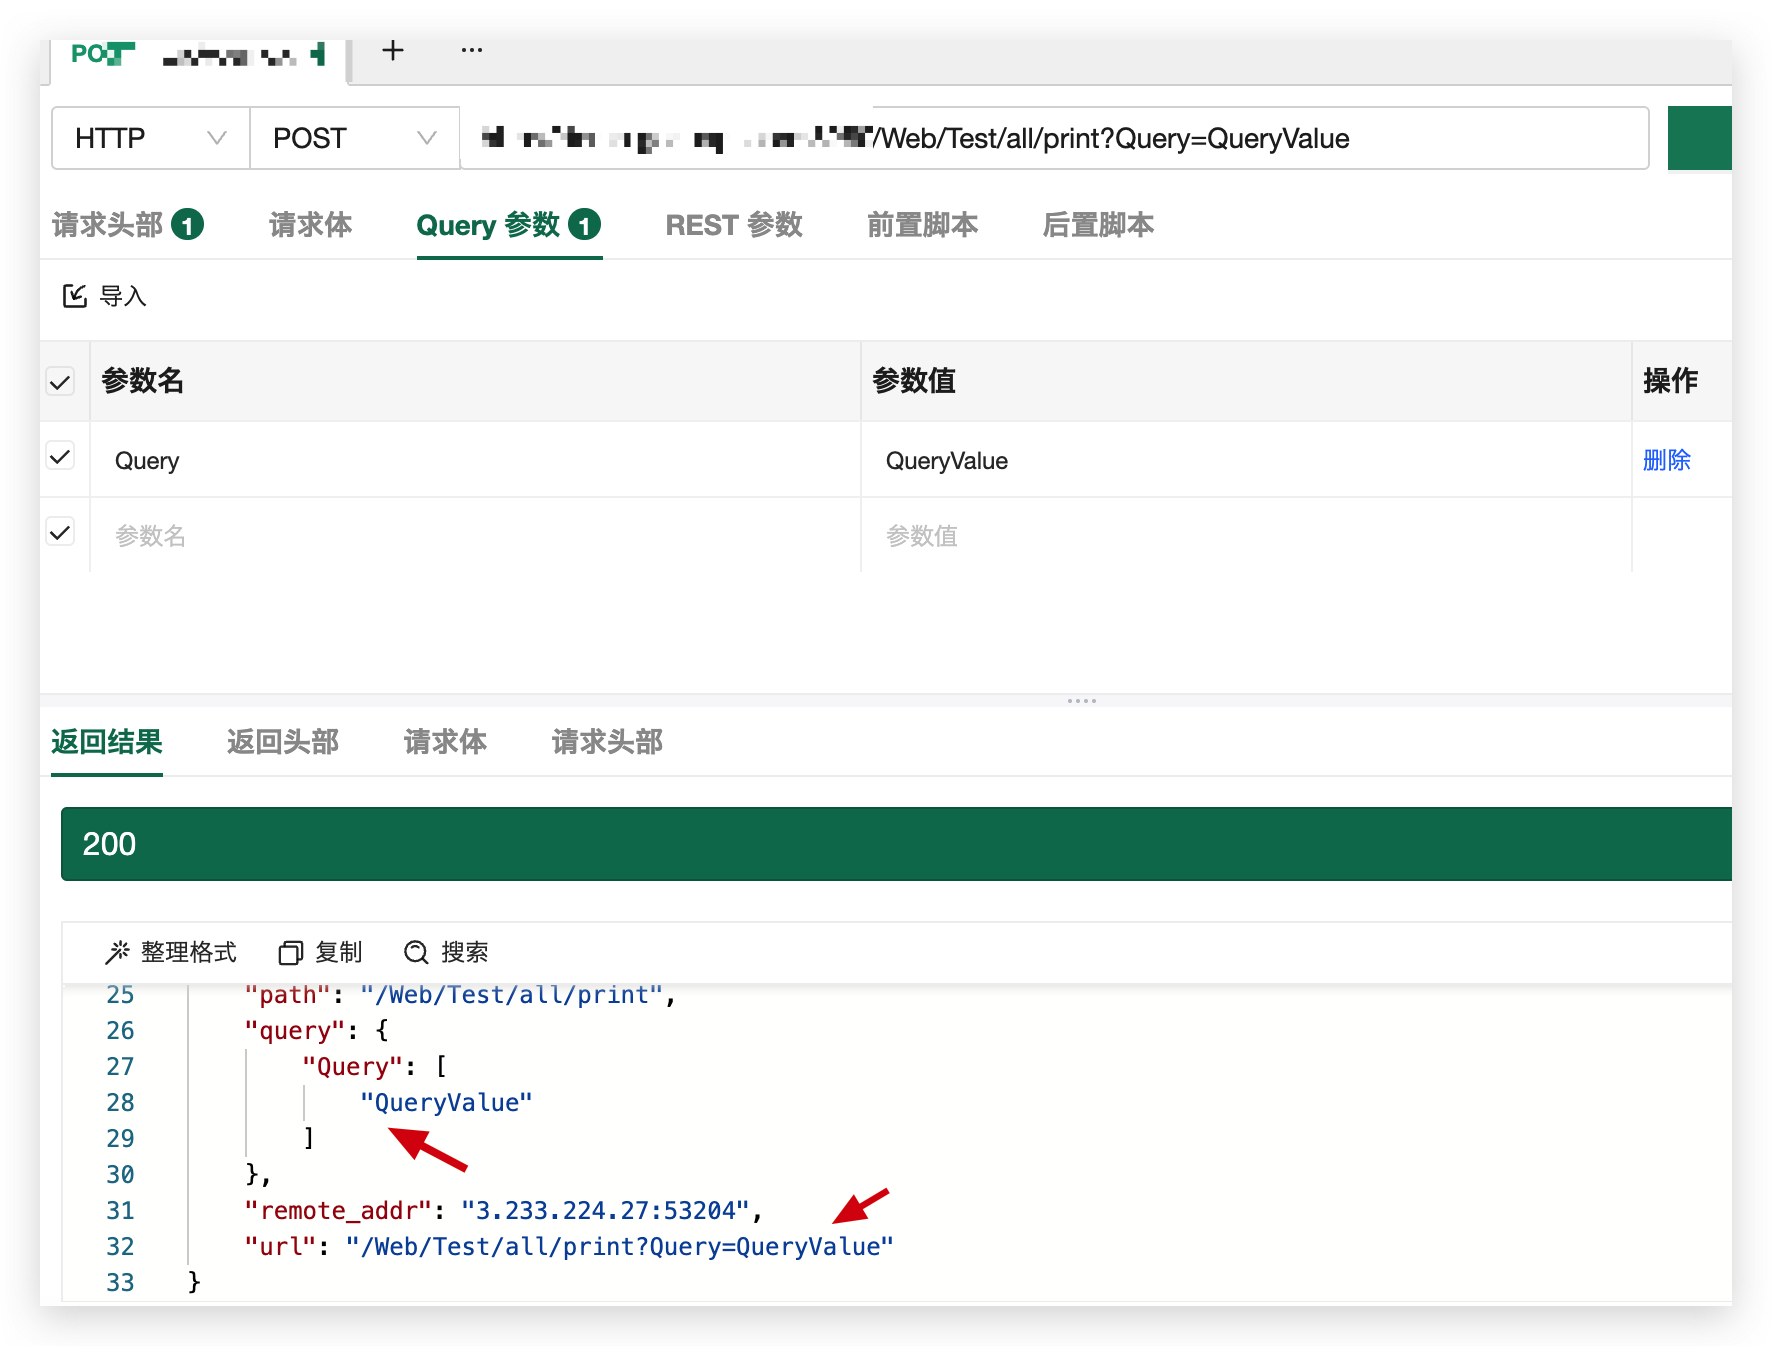Select the Query 参数 tab
The width and height of the screenshot is (1772, 1346).
point(509,225)
